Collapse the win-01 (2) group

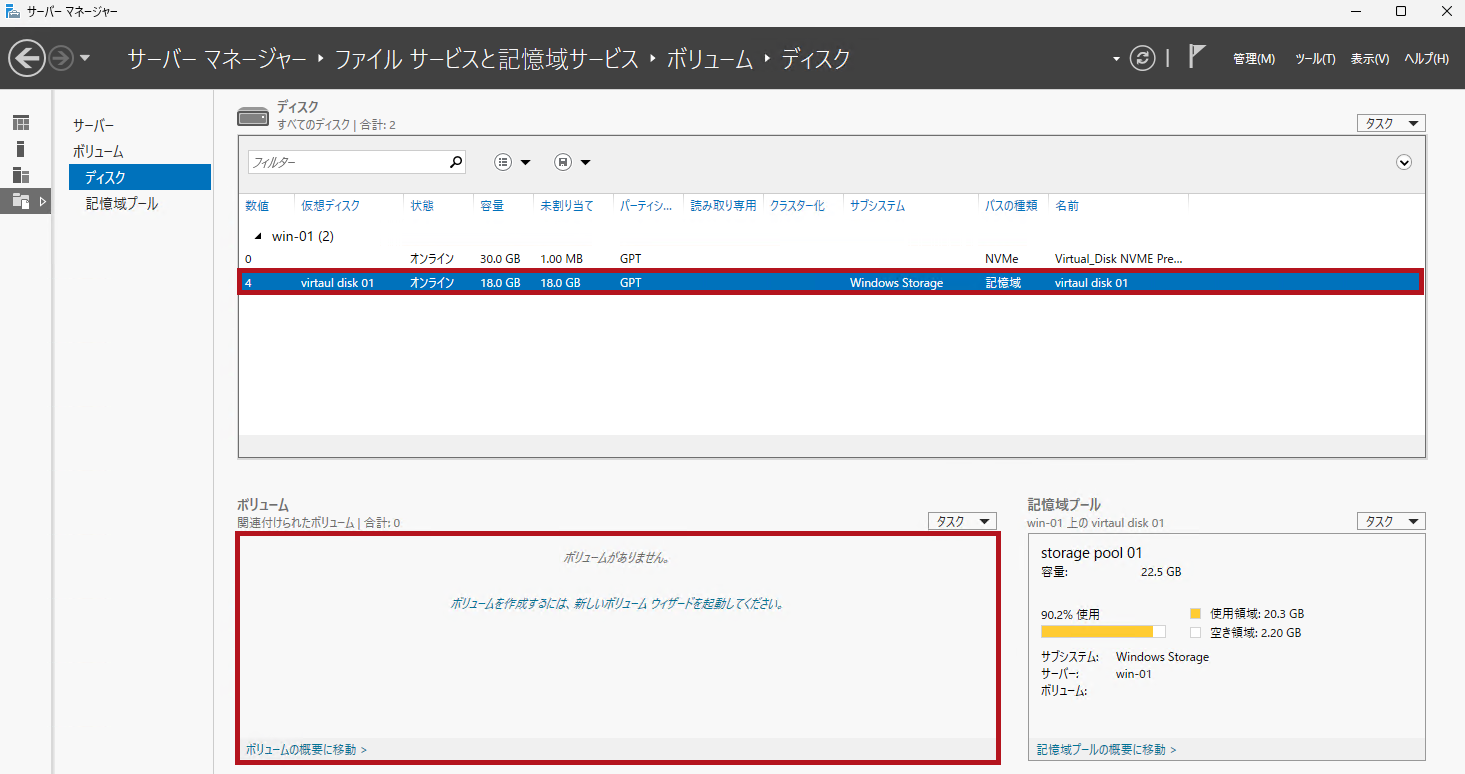pyautogui.click(x=258, y=237)
